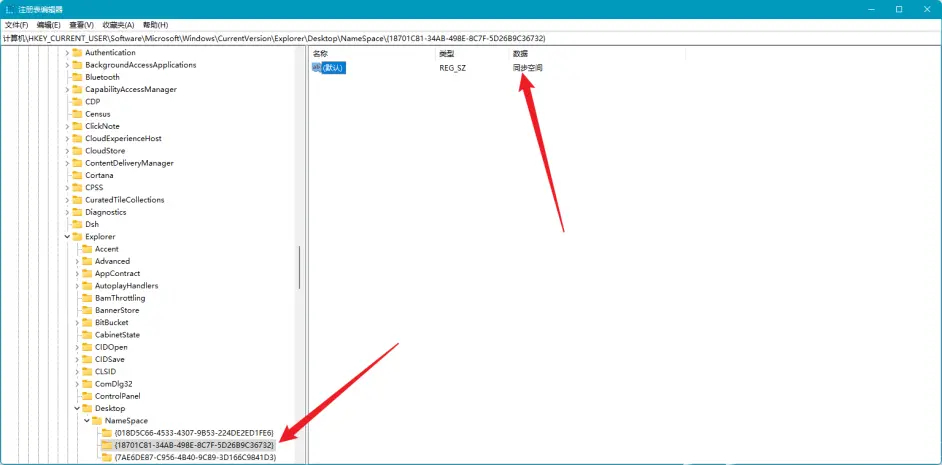Screen dimensions: 942x465
Task: Click the 同步空间 data cell
Action: (527, 68)
